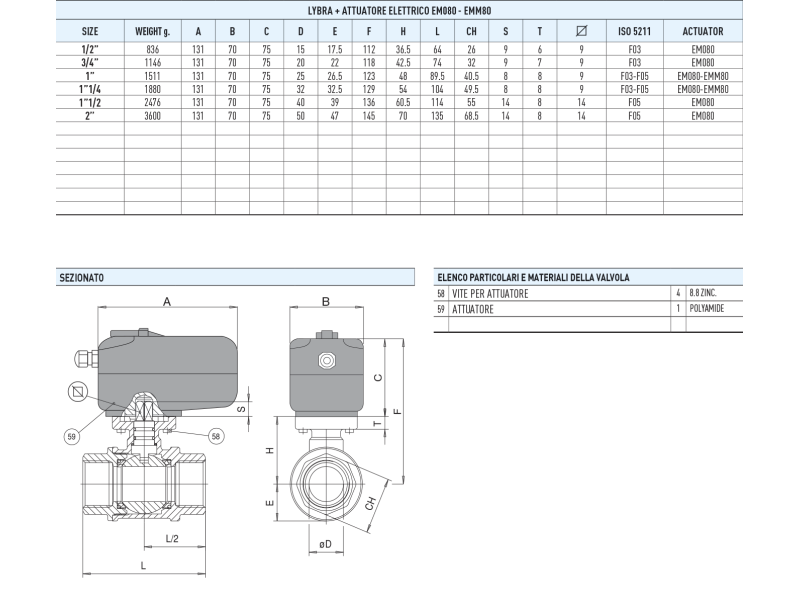Click the circular valve bore in the side view
The image size is (800, 600).
325,480
